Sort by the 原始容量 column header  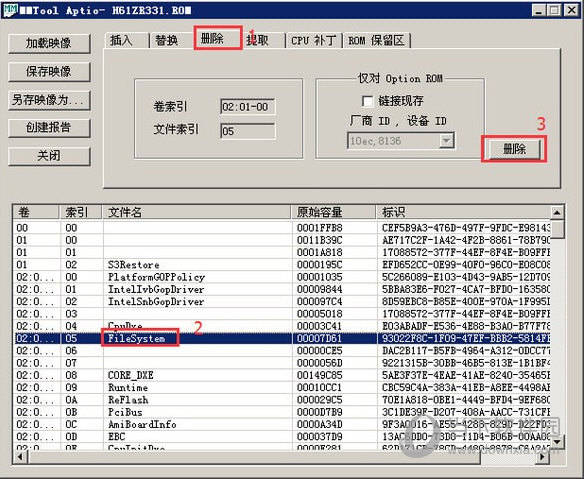coord(333,212)
